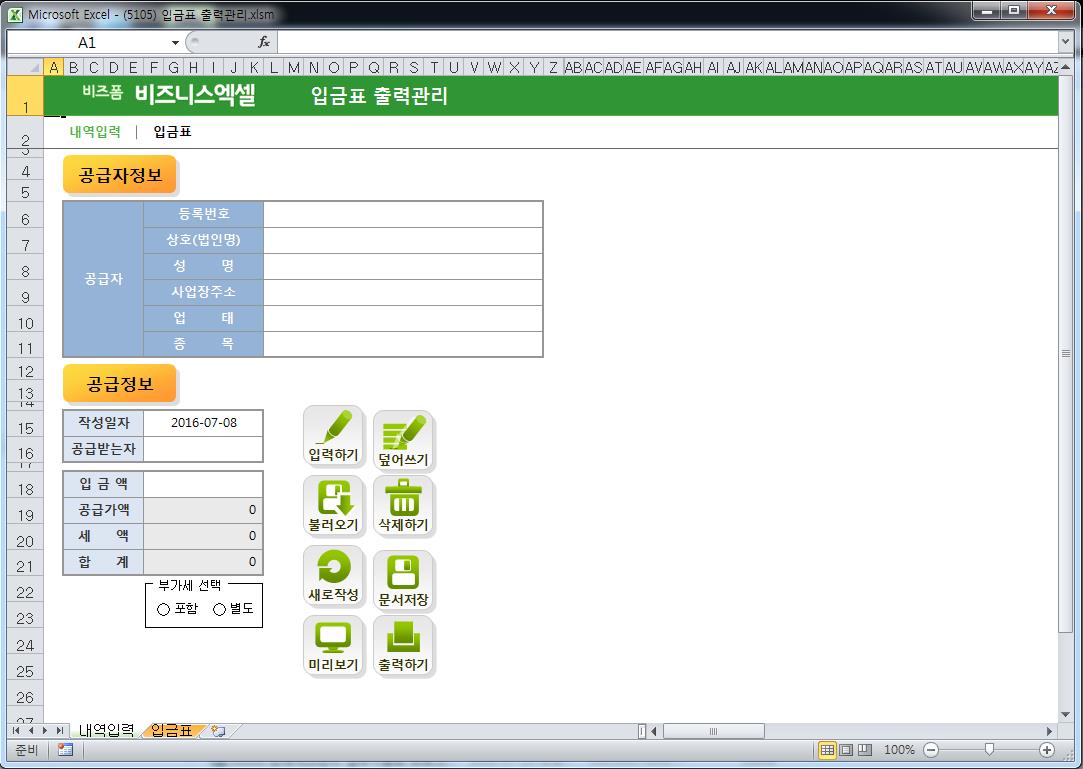1083x769 pixels.
Task: Click the 삭제하기 trash icon button
Action: click(x=403, y=506)
